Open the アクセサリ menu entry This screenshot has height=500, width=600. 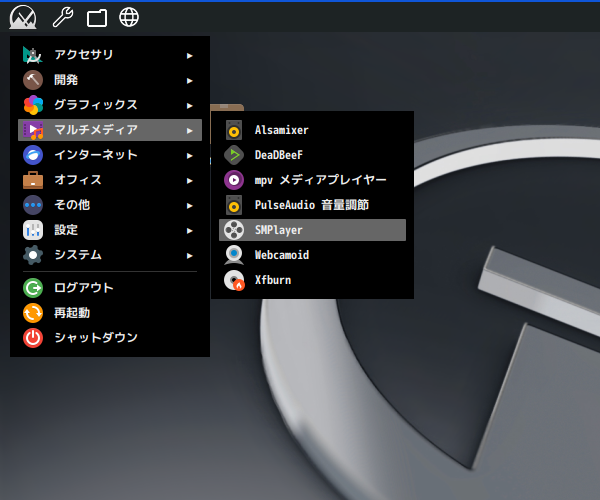(x=110, y=55)
